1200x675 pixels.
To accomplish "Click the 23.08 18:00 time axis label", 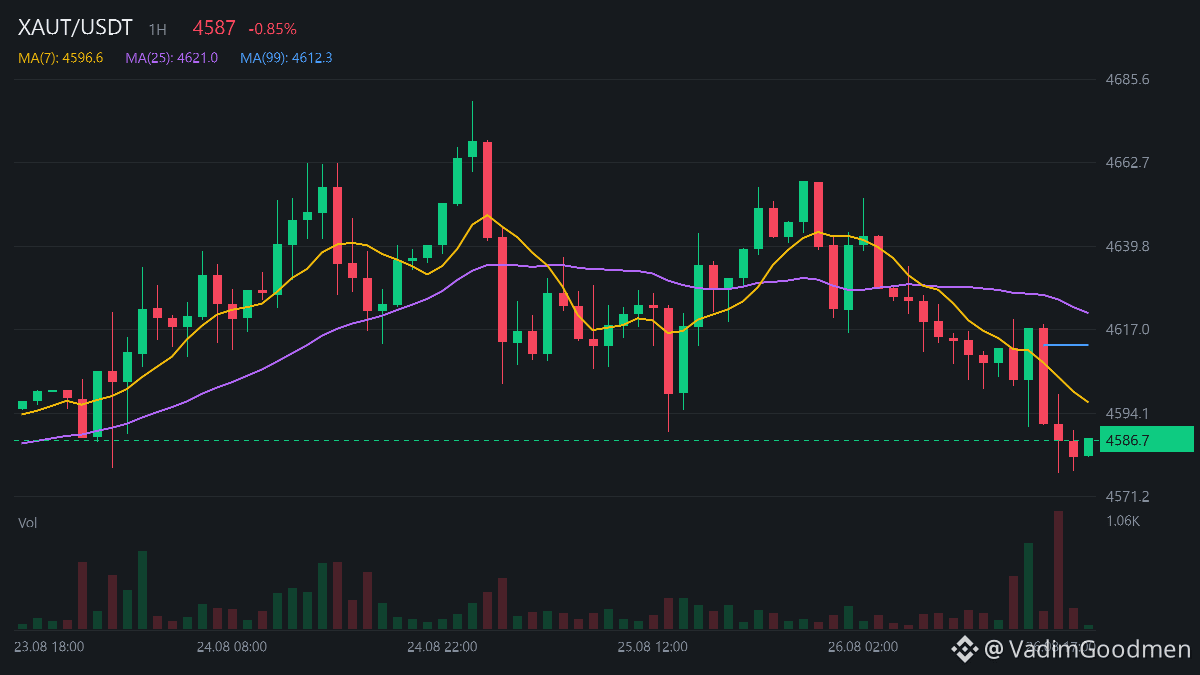I will pyautogui.click(x=49, y=647).
